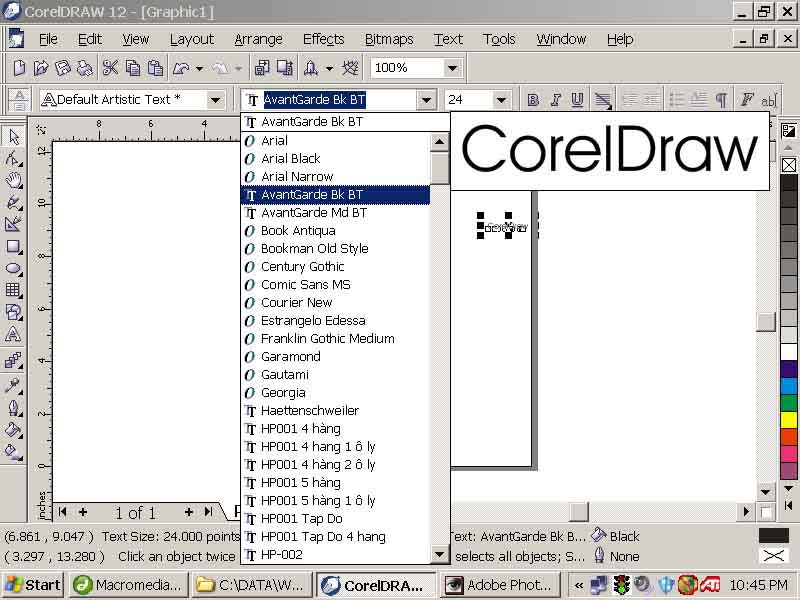Open the Default Artistic Text style dropdown
The height and width of the screenshot is (600, 800).
point(215,100)
